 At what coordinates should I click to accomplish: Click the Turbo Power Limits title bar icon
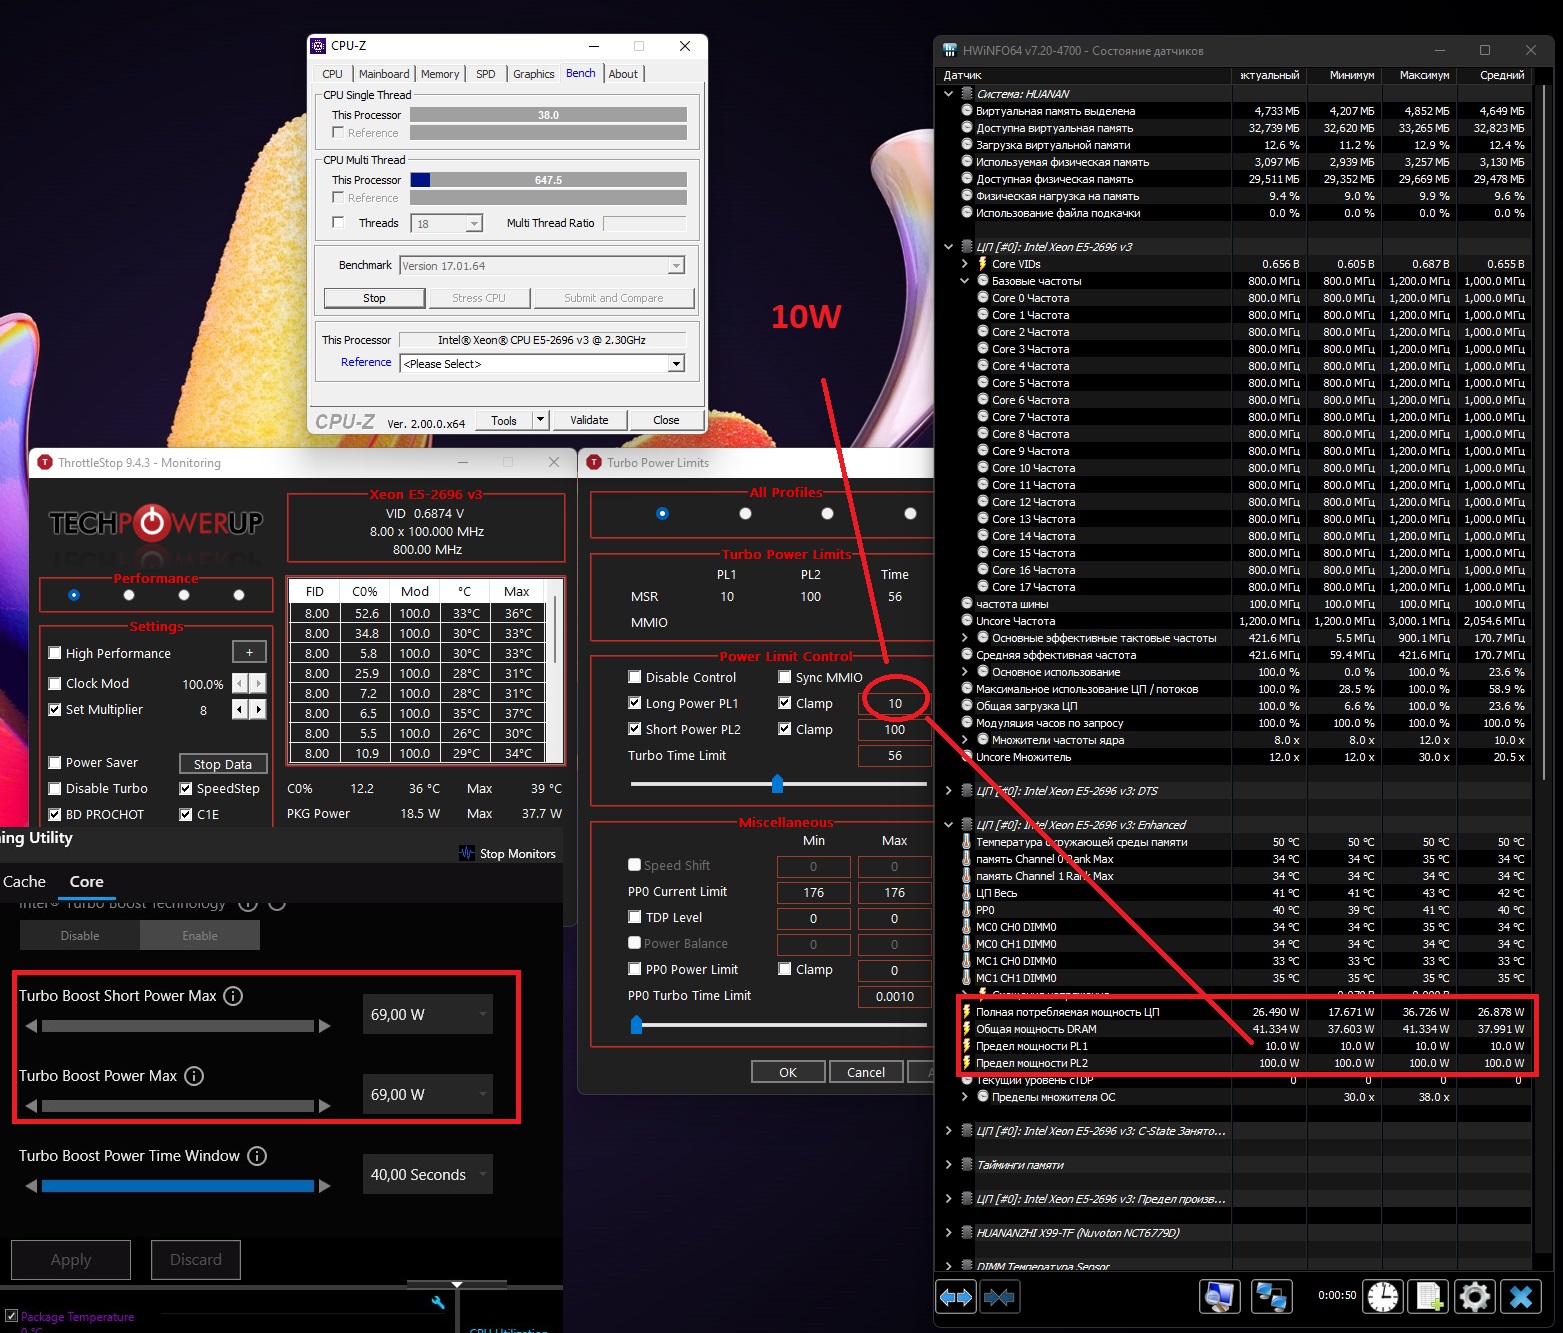[x=594, y=462]
